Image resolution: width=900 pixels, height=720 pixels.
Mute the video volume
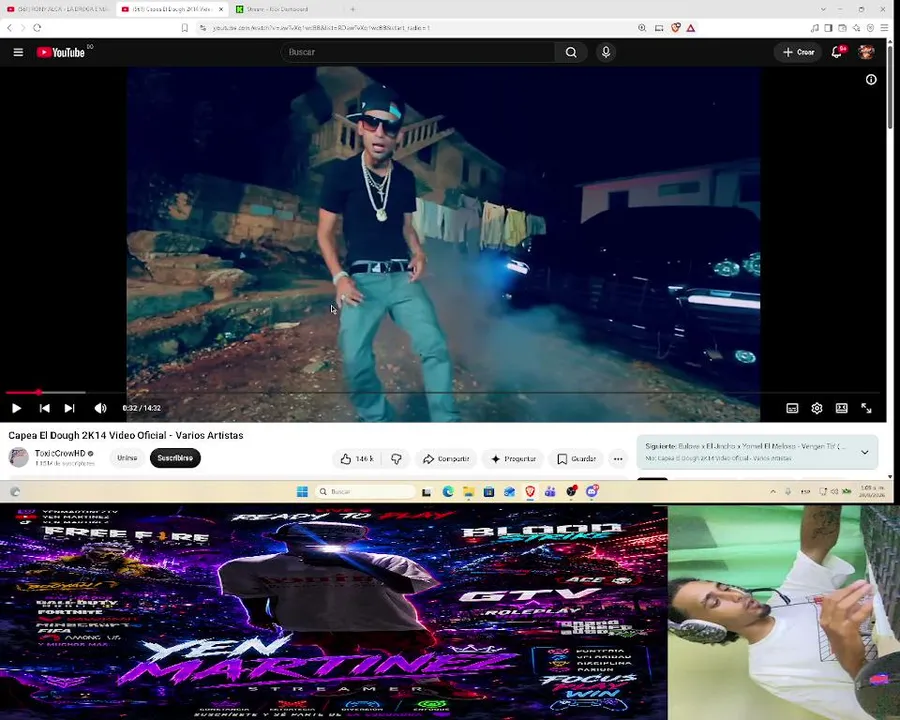point(100,408)
